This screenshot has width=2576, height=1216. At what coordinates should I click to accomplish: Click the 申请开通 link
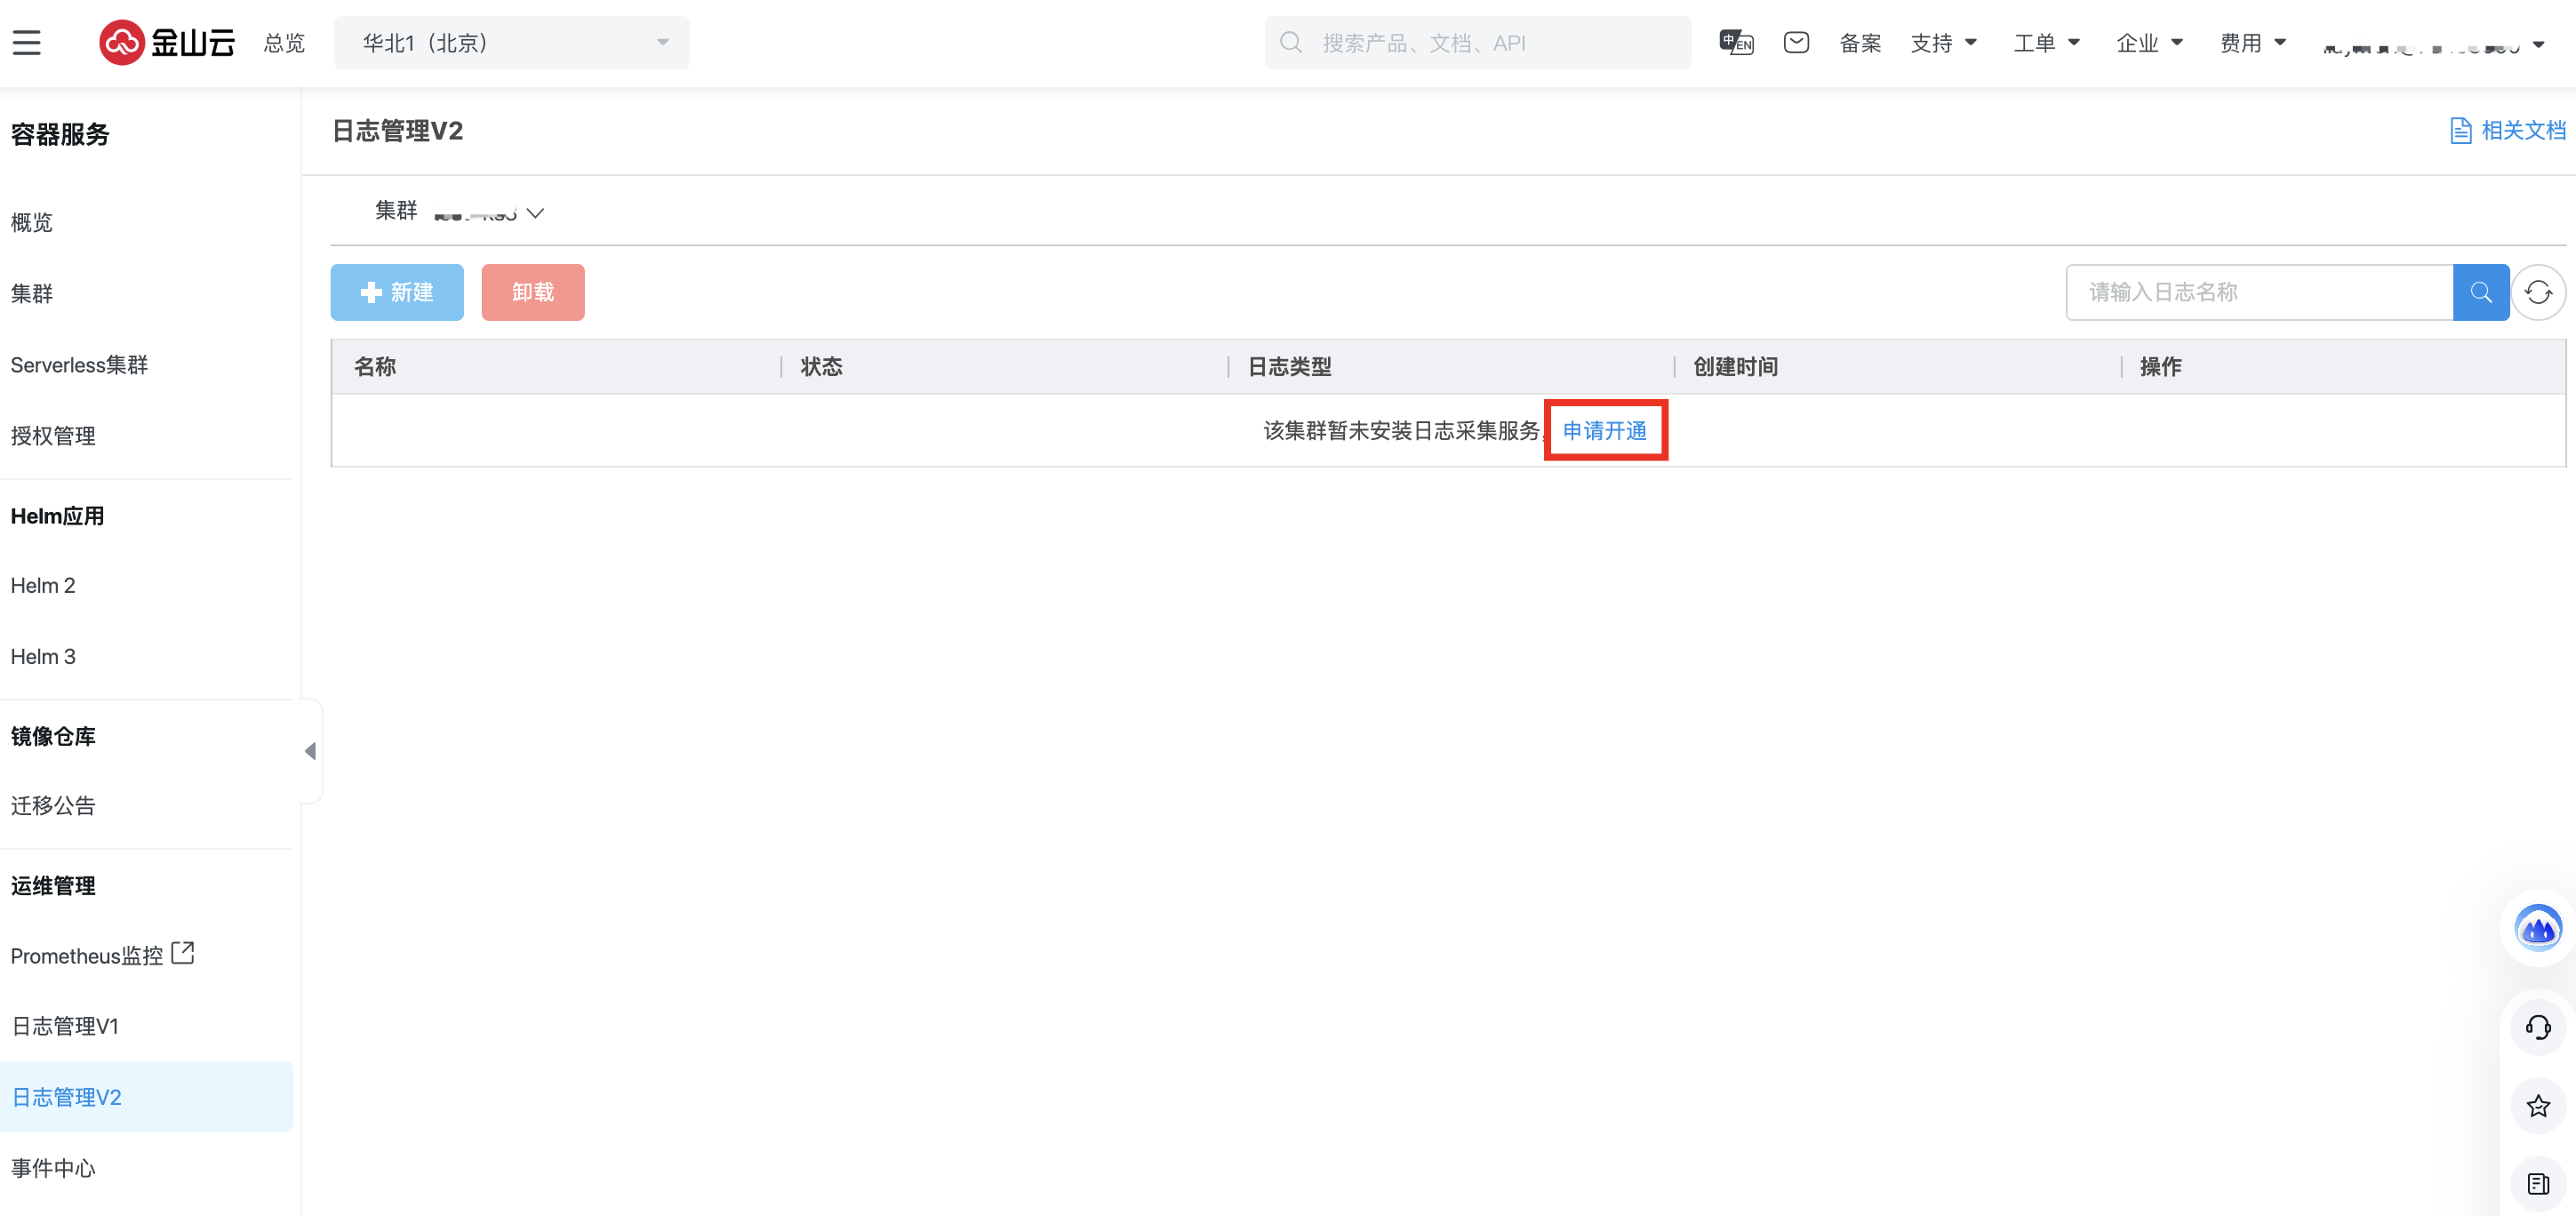(1604, 431)
